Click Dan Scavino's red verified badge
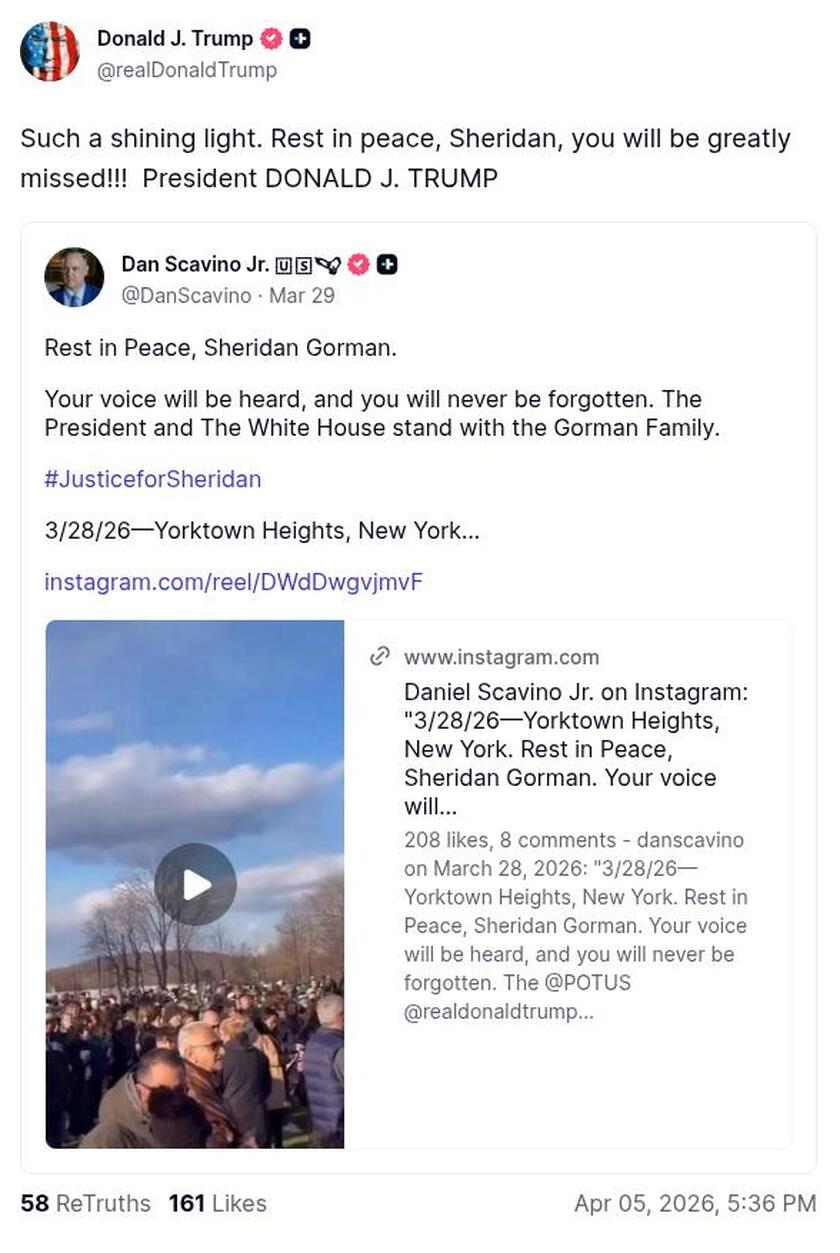The width and height of the screenshot is (840, 1253). [359, 264]
